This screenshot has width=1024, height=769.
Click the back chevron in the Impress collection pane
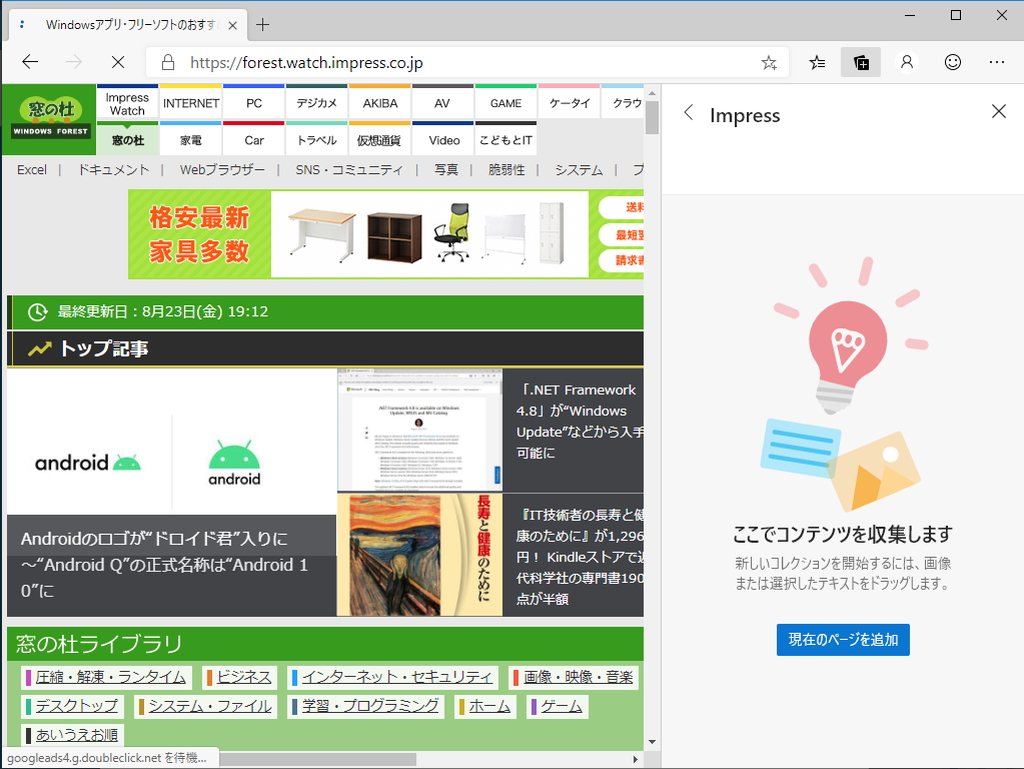click(x=688, y=113)
